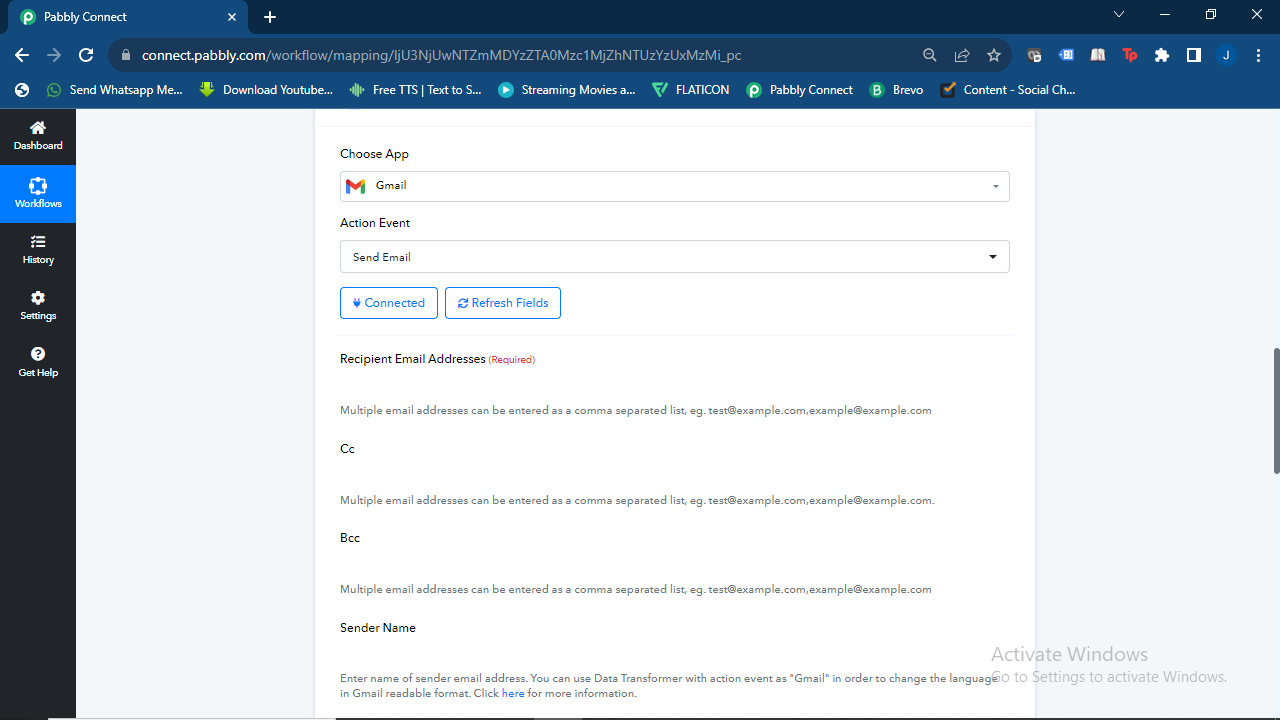Open browser zoom control icon
Viewport: 1280px width, 720px height.
pyautogui.click(x=930, y=55)
